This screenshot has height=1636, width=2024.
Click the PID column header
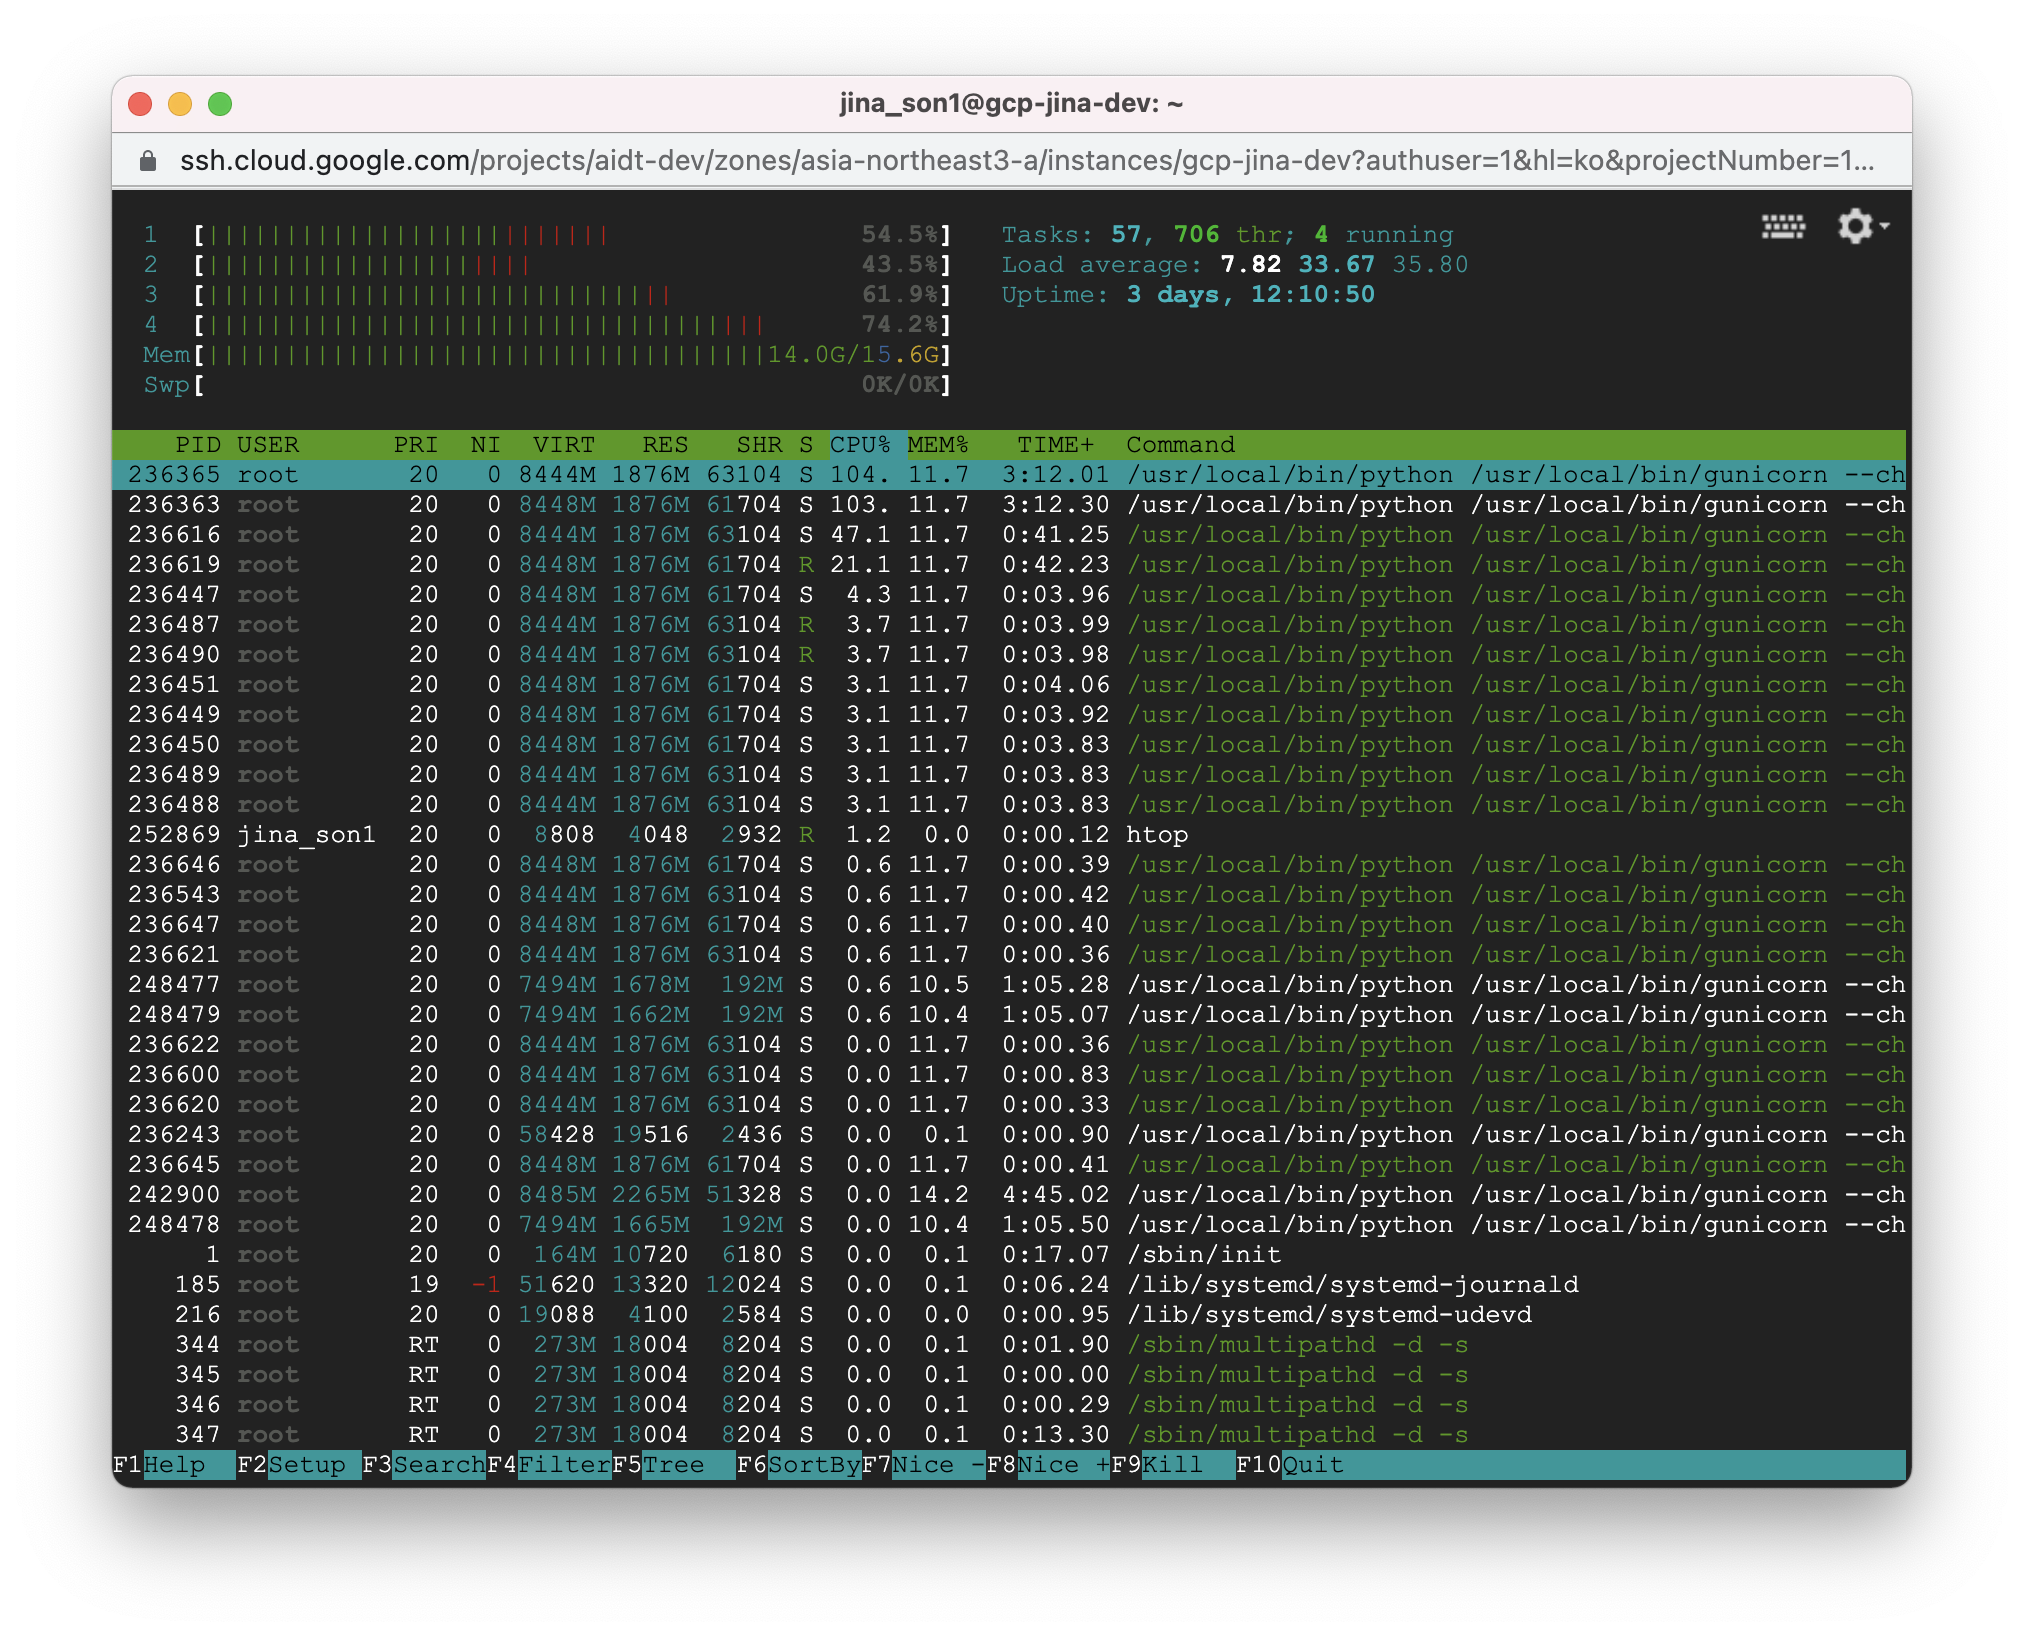pos(197,445)
